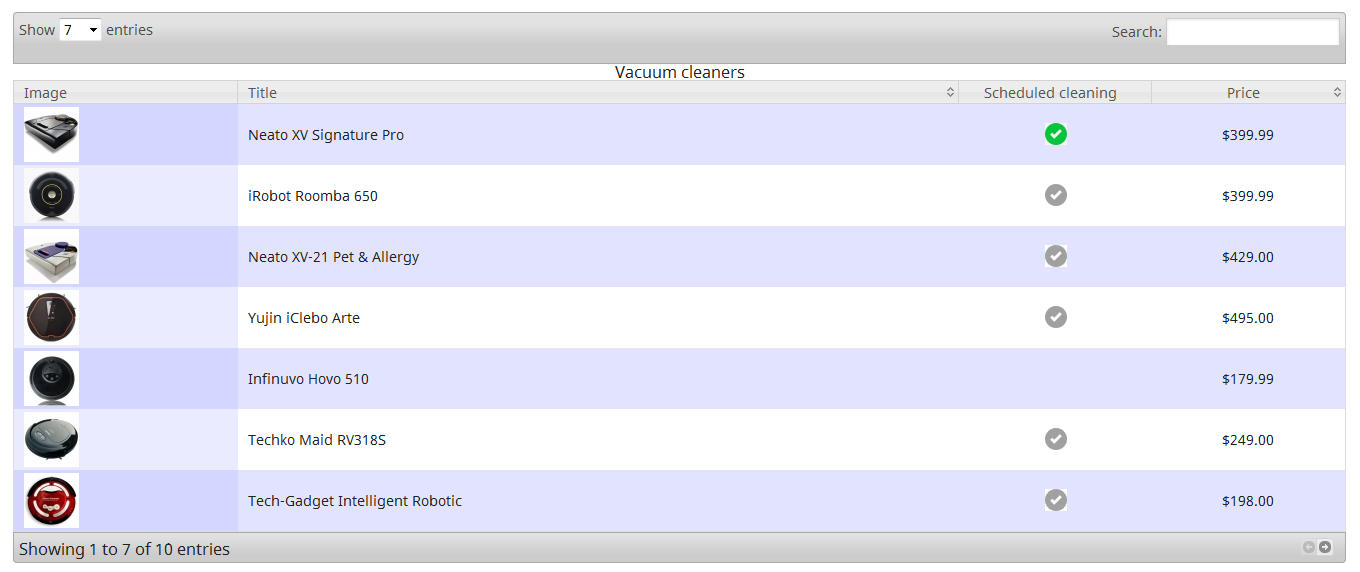This screenshot has width=1360, height=572.
Task: Click the Search label
Action: (1137, 32)
